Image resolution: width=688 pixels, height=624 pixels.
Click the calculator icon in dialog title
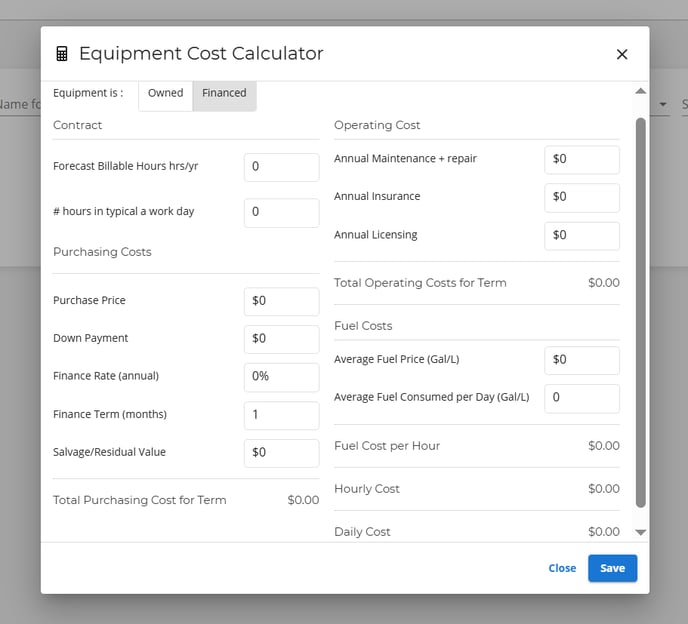(x=62, y=54)
